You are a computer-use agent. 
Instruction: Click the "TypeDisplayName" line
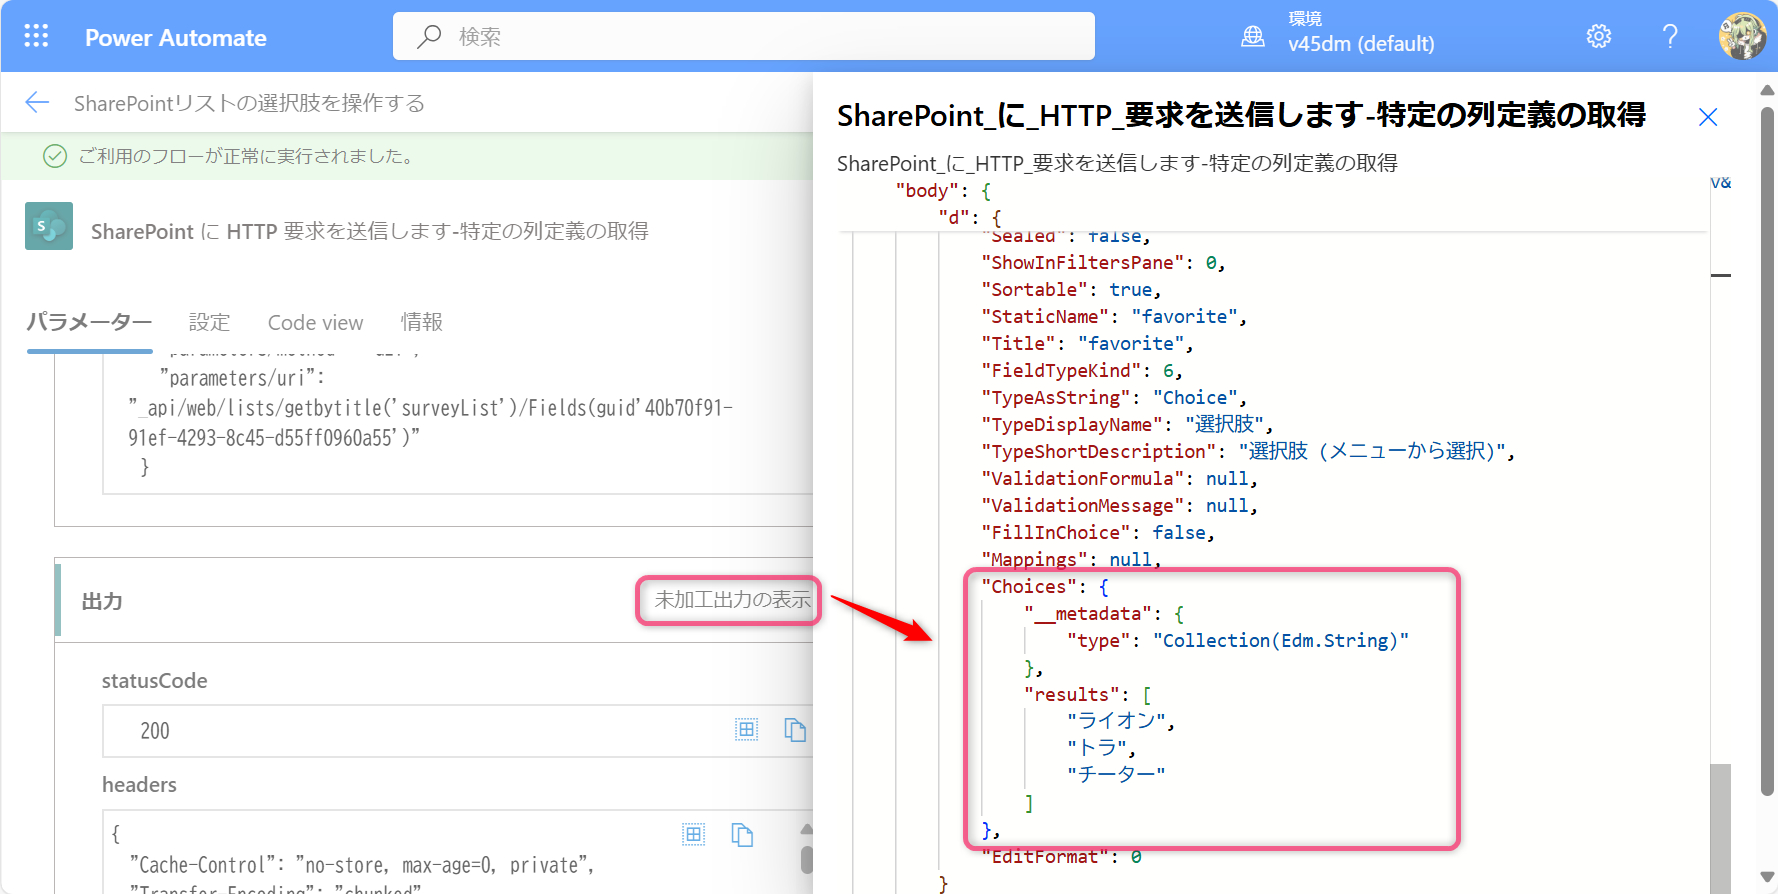[x=1127, y=425]
